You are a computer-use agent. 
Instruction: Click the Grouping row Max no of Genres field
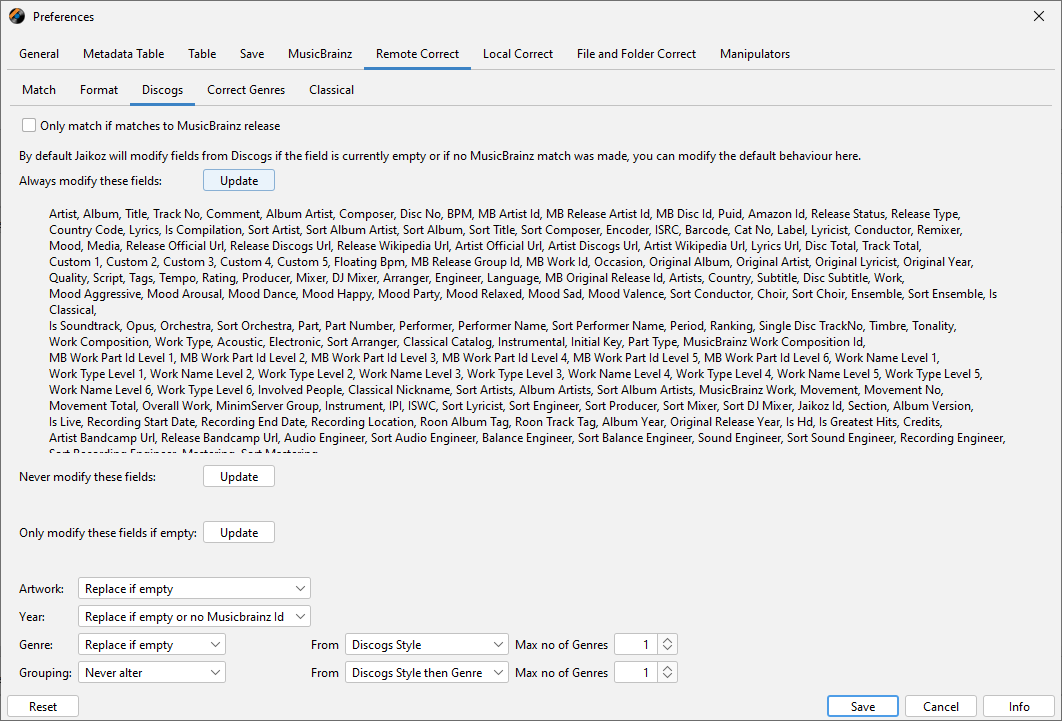click(635, 673)
